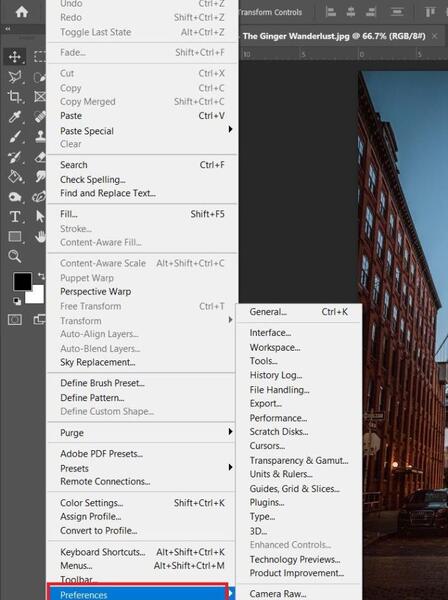Viewport: 448px width, 600px height.
Task: Open Camera Raw preferences
Action: click(x=299, y=593)
